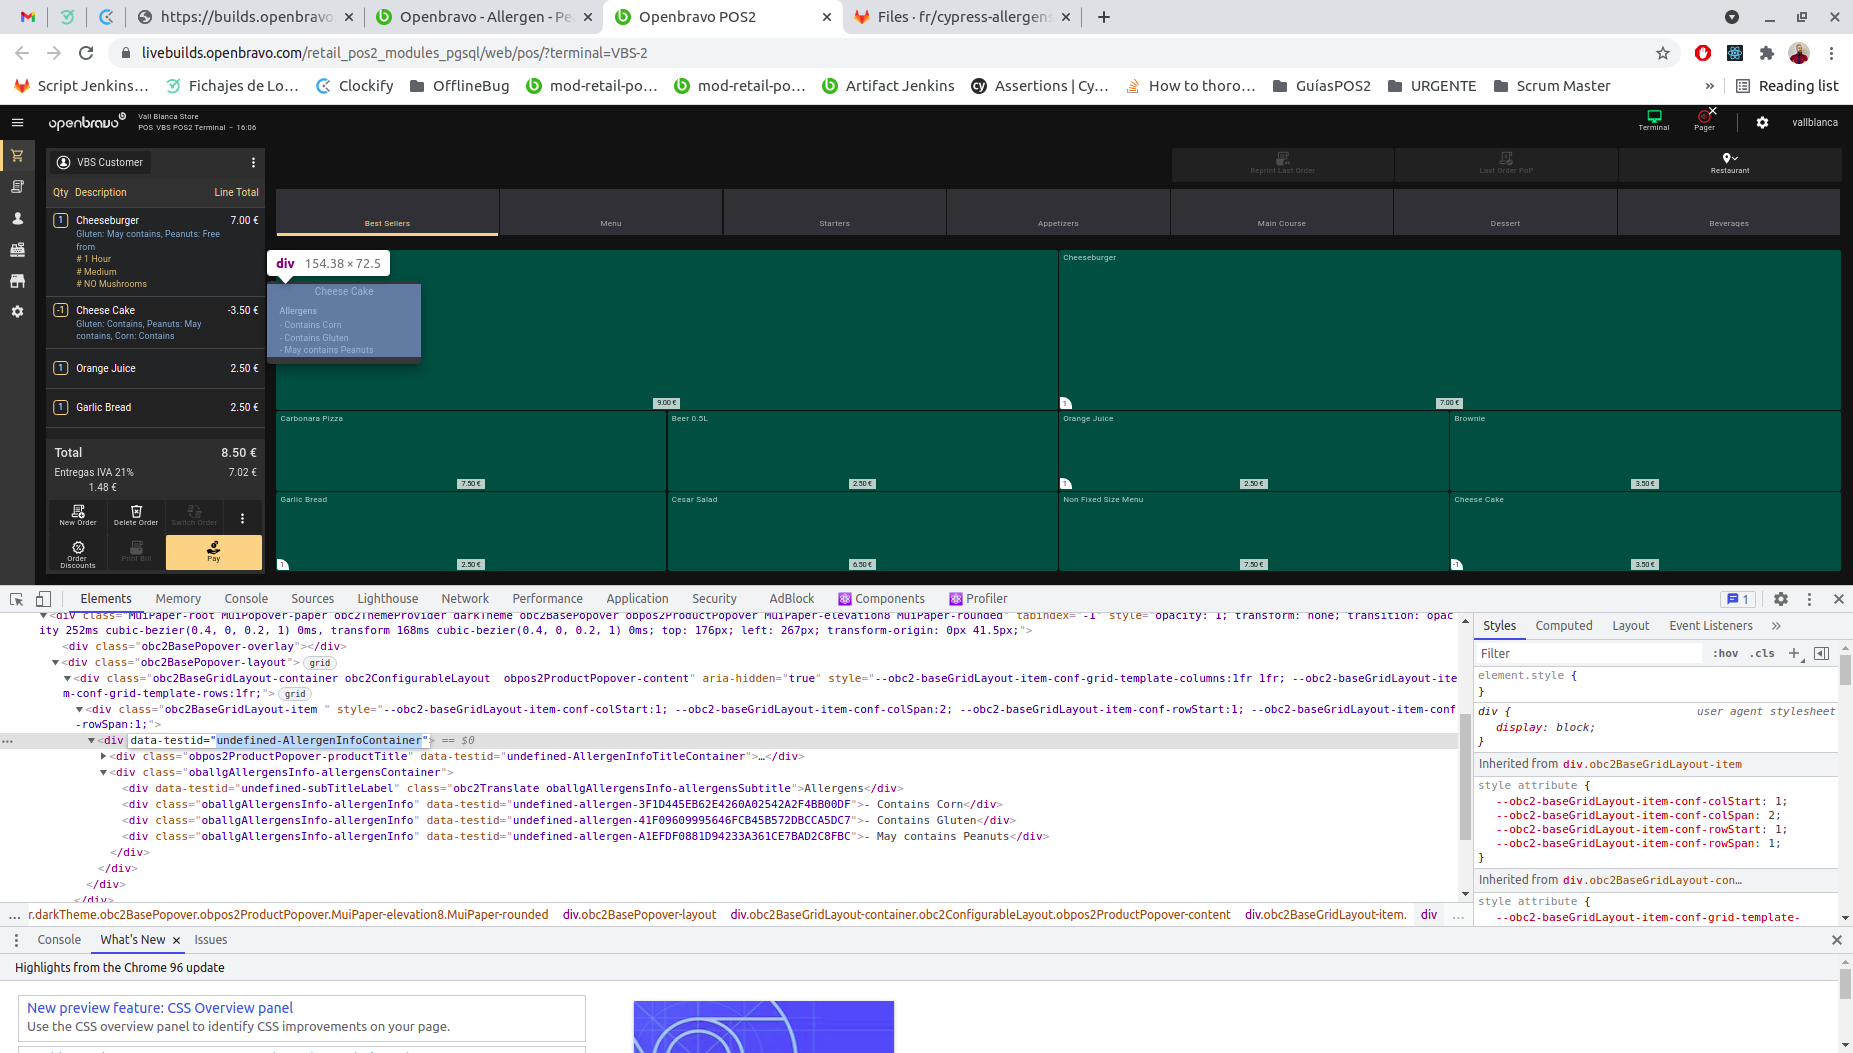Activate DevTools element inspector arrow
Image resolution: width=1853 pixels, height=1053 pixels.
point(16,599)
